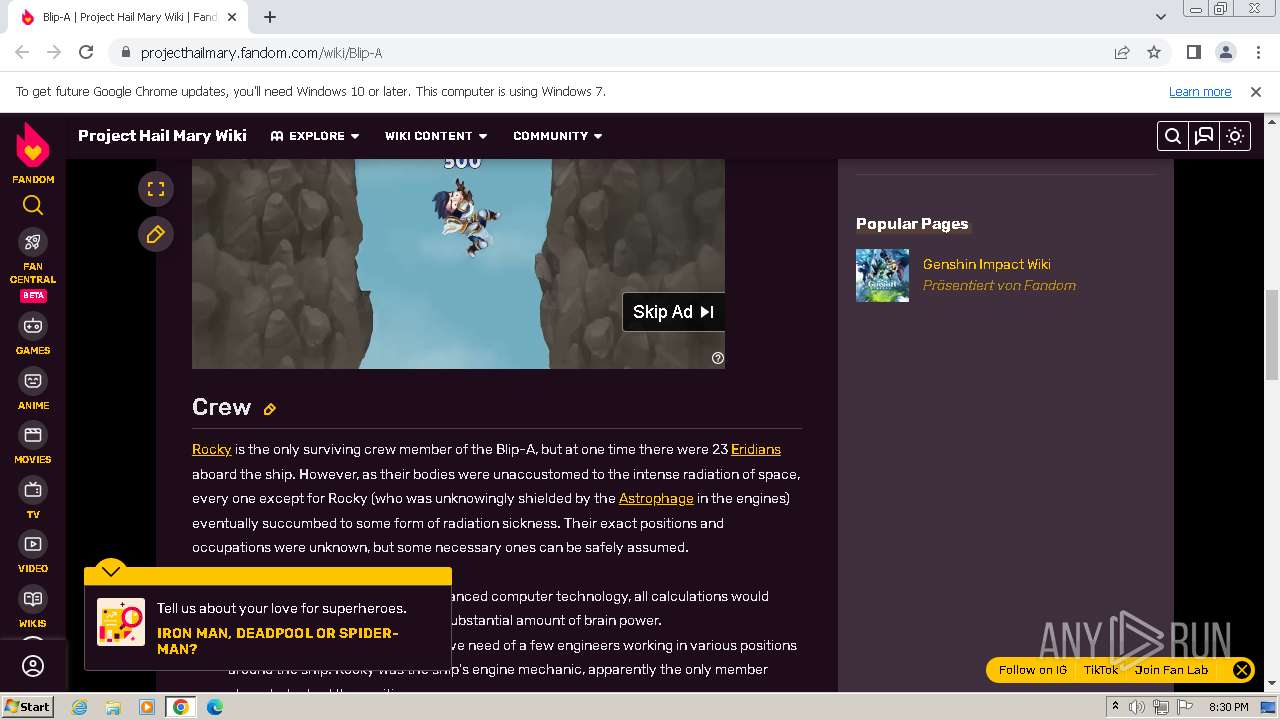Share this page icon in address bar
1280x720 pixels.
pyautogui.click(x=1122, y=52)
